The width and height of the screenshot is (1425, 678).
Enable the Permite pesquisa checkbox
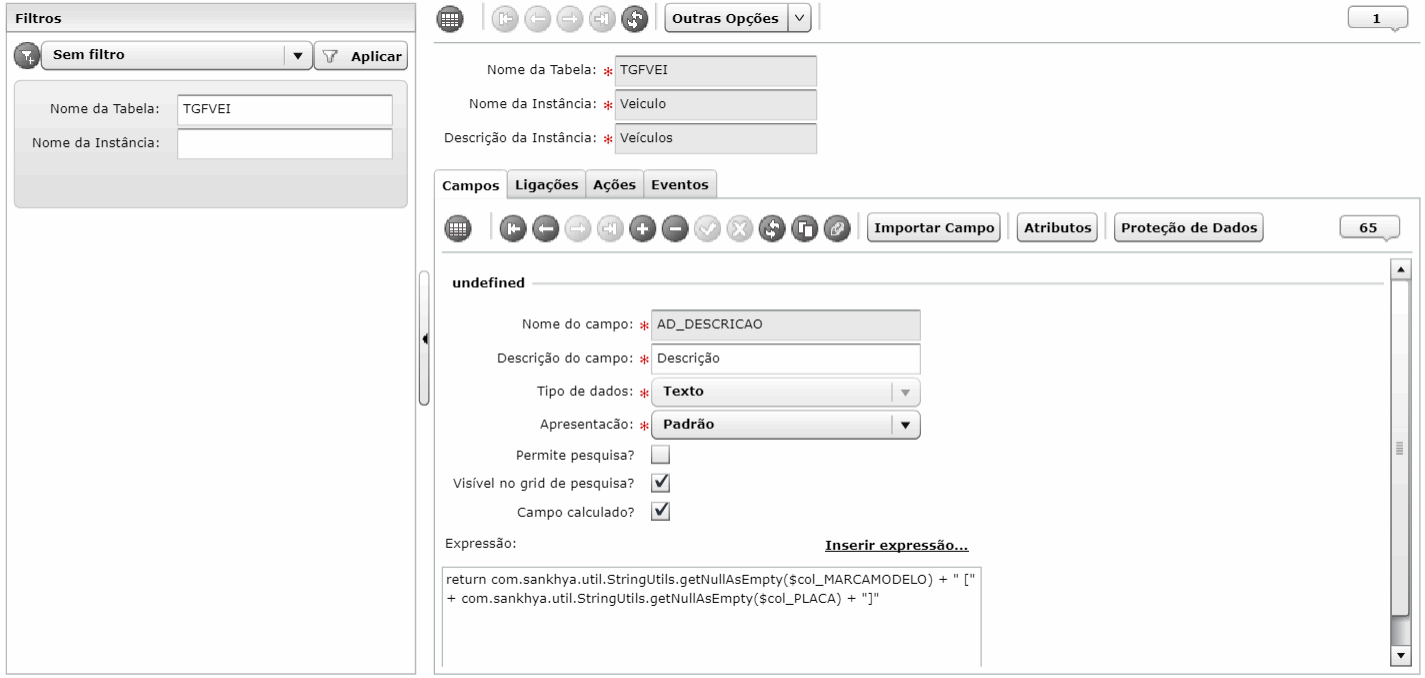pyautogui.click(x=660, y=454)
